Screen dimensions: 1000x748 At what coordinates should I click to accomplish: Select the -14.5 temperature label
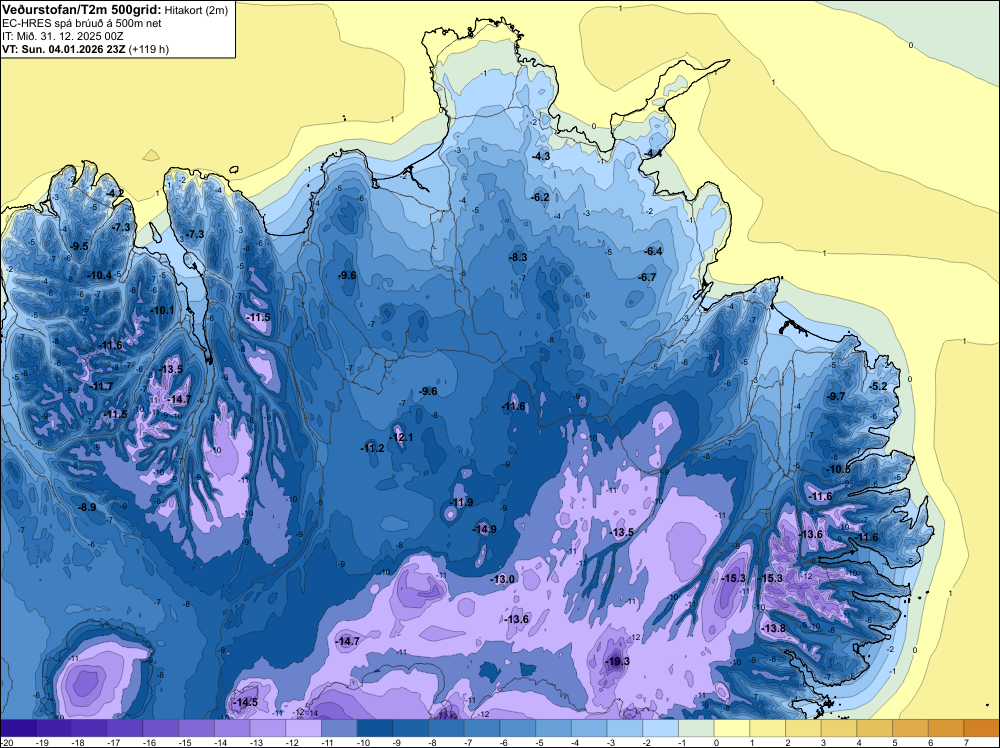click(x=245, y=702)
